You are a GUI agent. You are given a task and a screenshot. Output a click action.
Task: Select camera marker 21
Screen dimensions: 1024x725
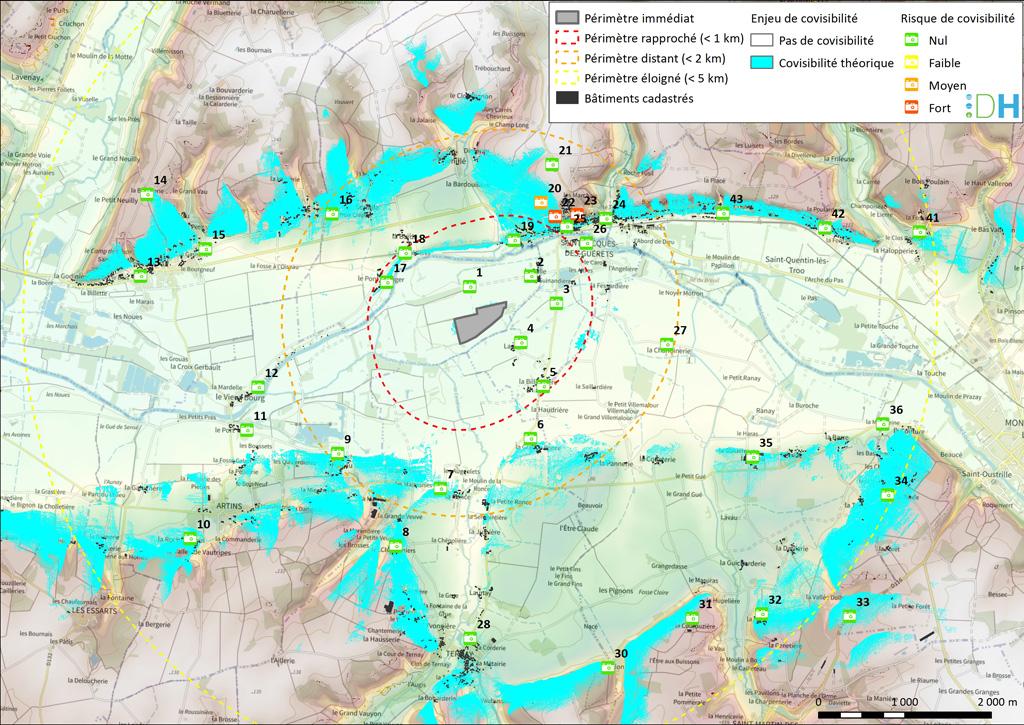point(552,164)
